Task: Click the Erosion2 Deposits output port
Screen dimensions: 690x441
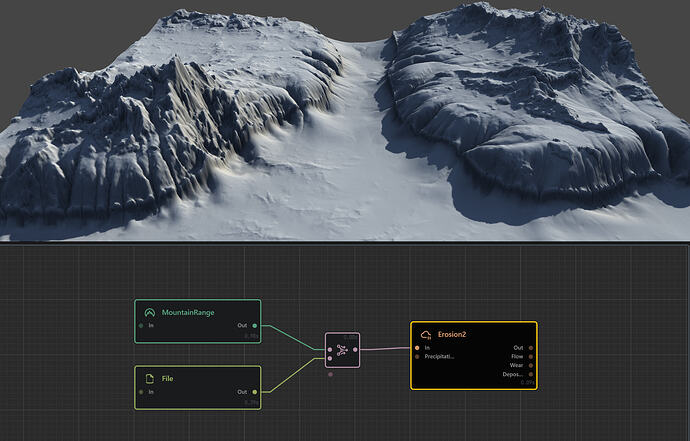Action: [531, 374]
